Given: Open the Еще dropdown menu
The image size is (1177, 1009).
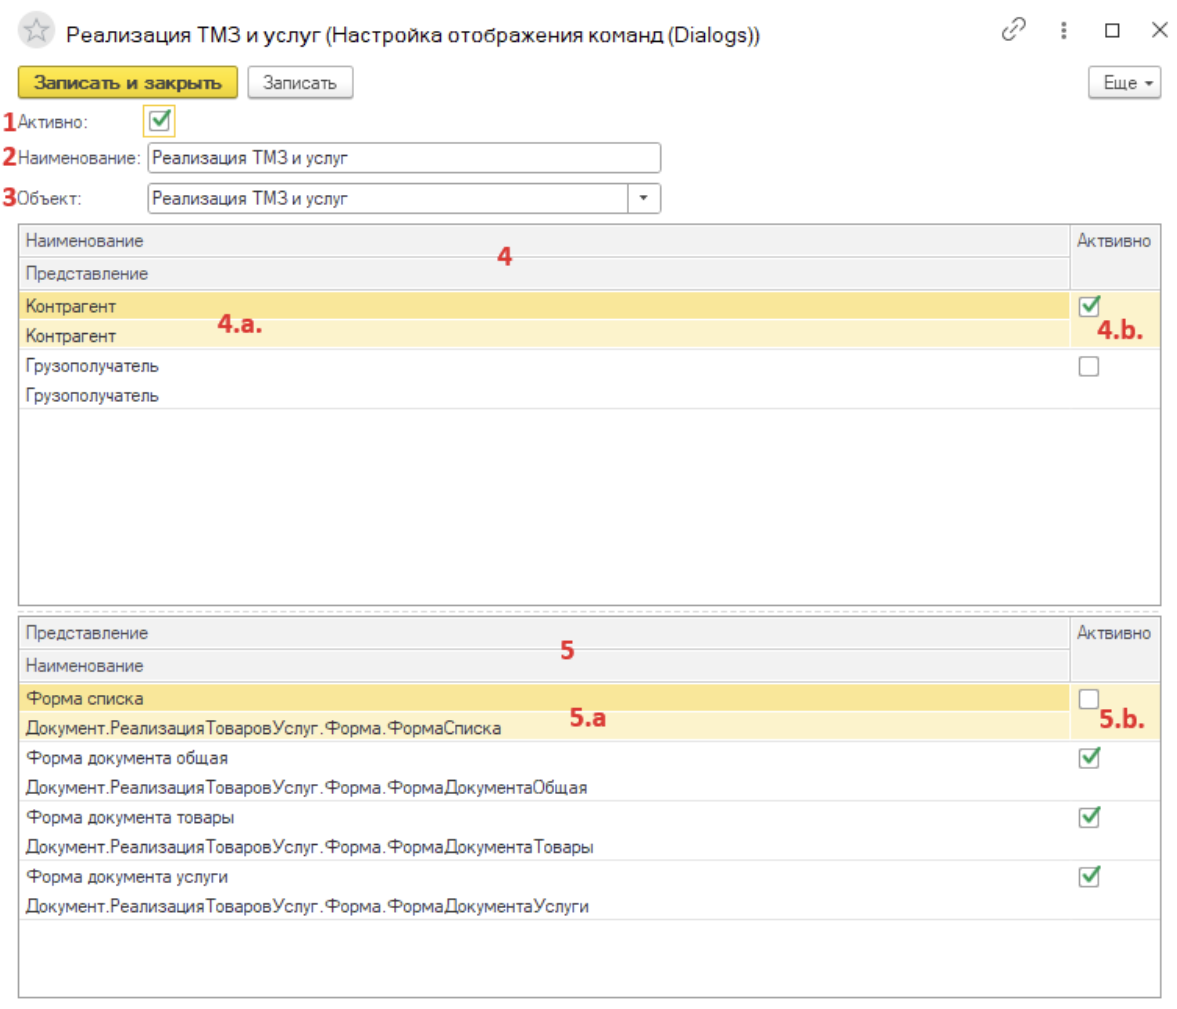Looking at the screenshot, I should pyautogui.click(x=1124, y=83).
